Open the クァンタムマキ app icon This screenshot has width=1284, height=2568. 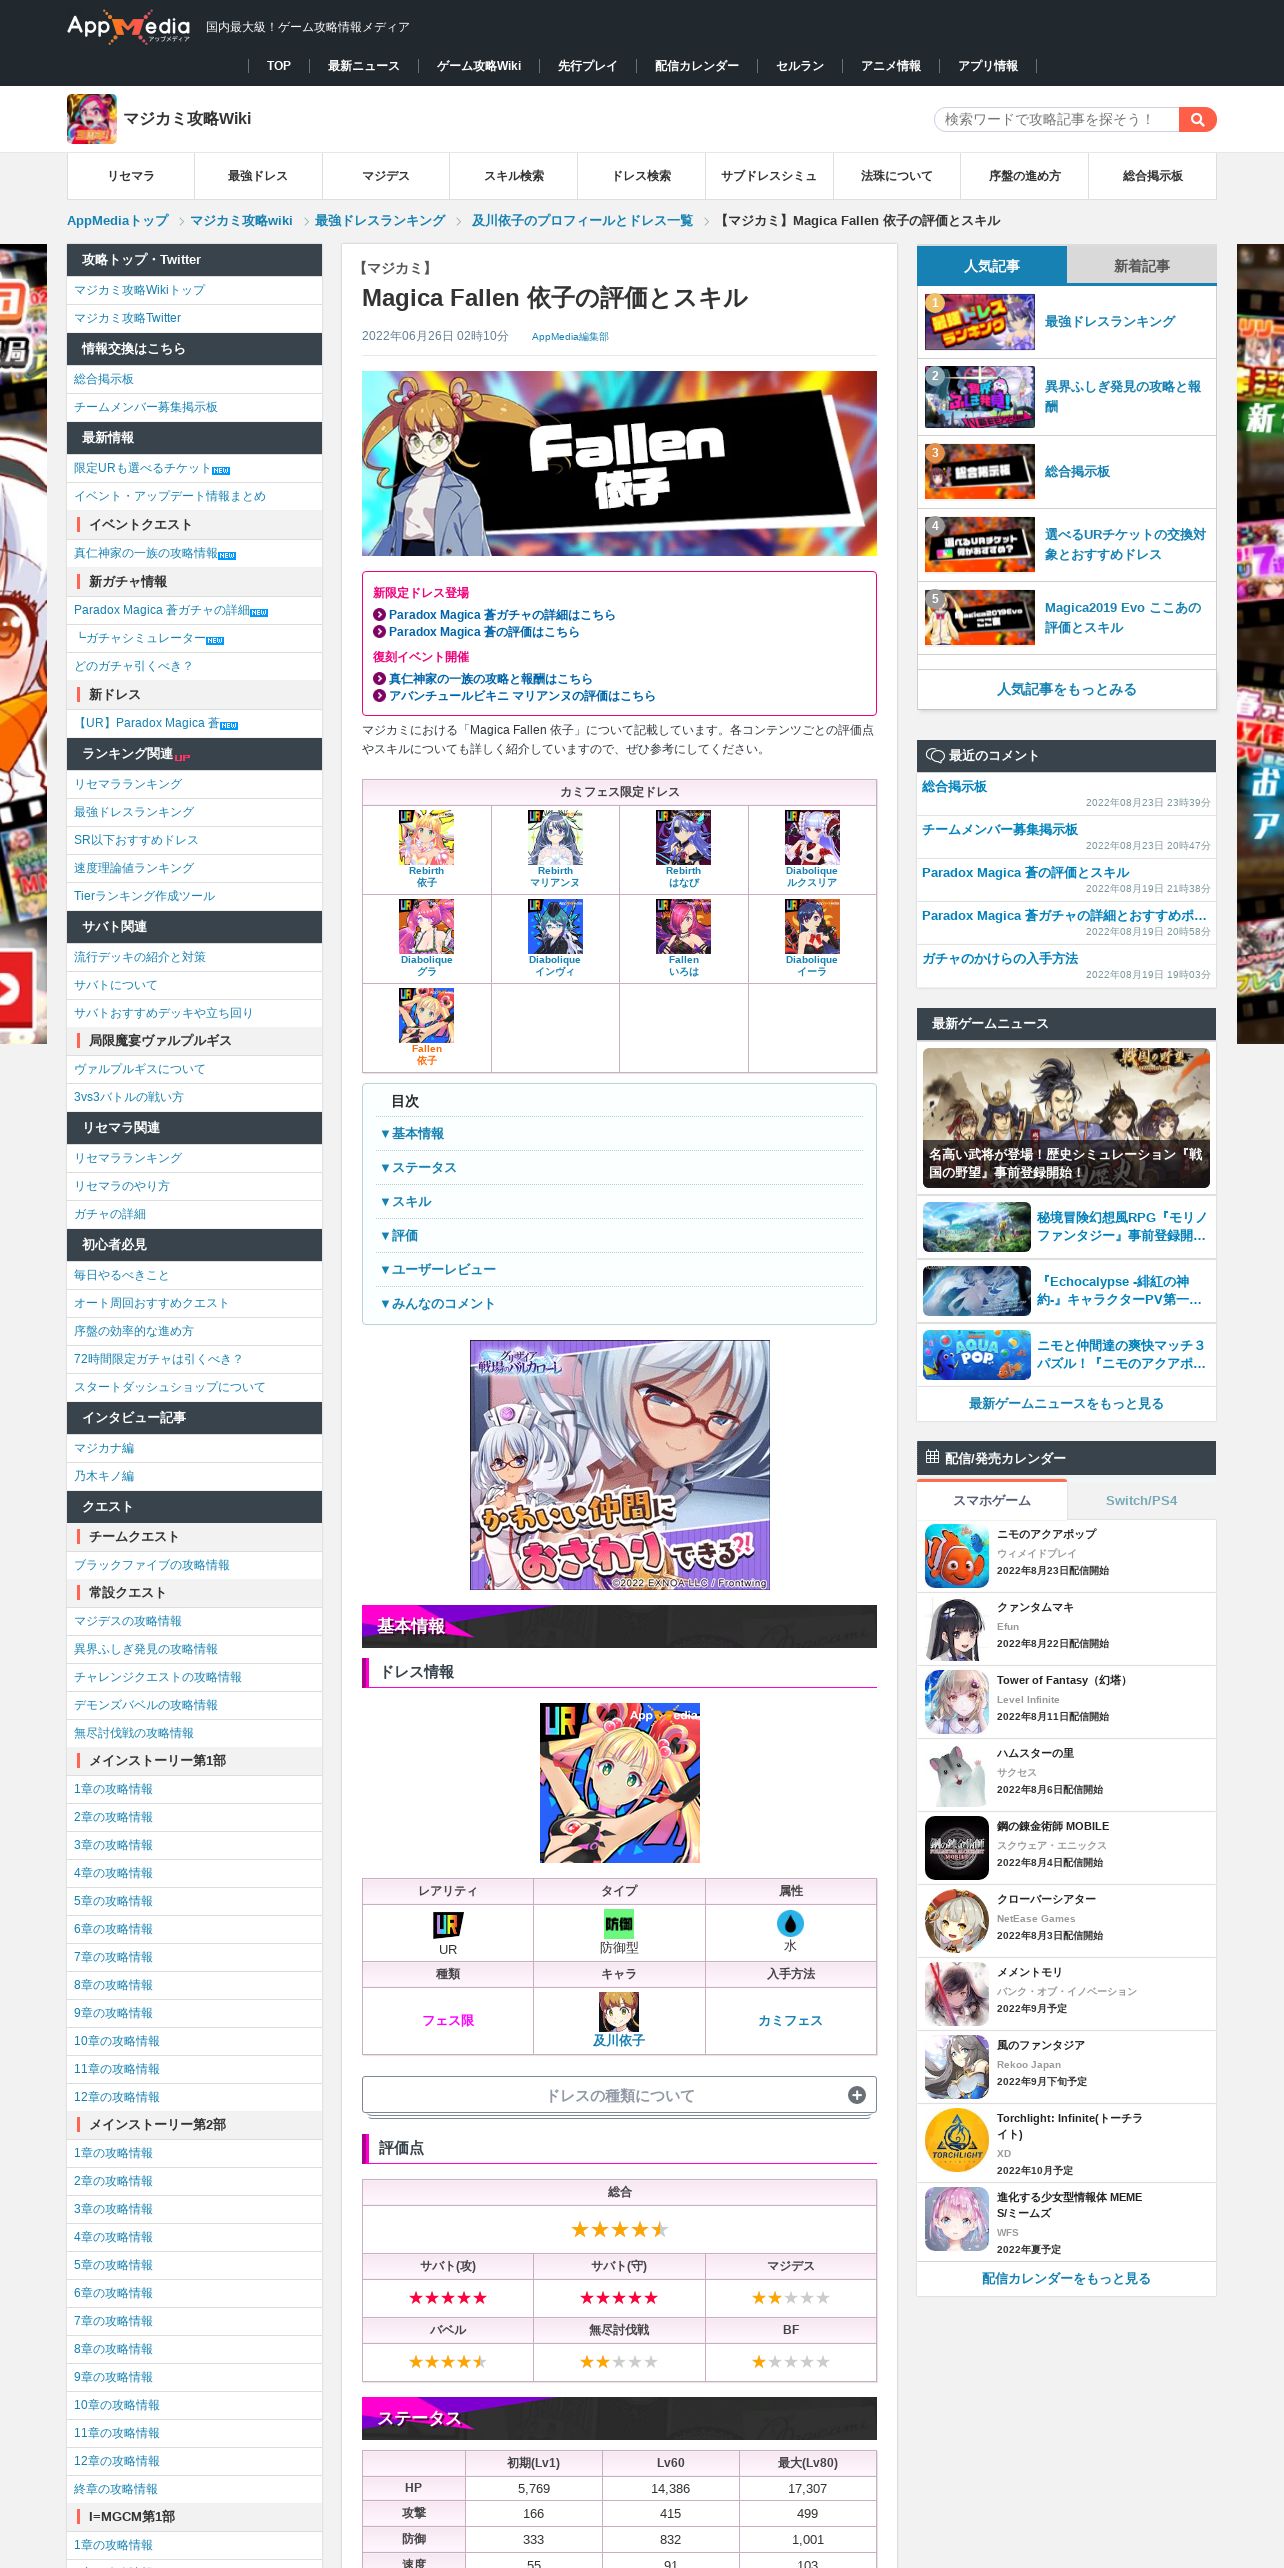click(957, 1629)
